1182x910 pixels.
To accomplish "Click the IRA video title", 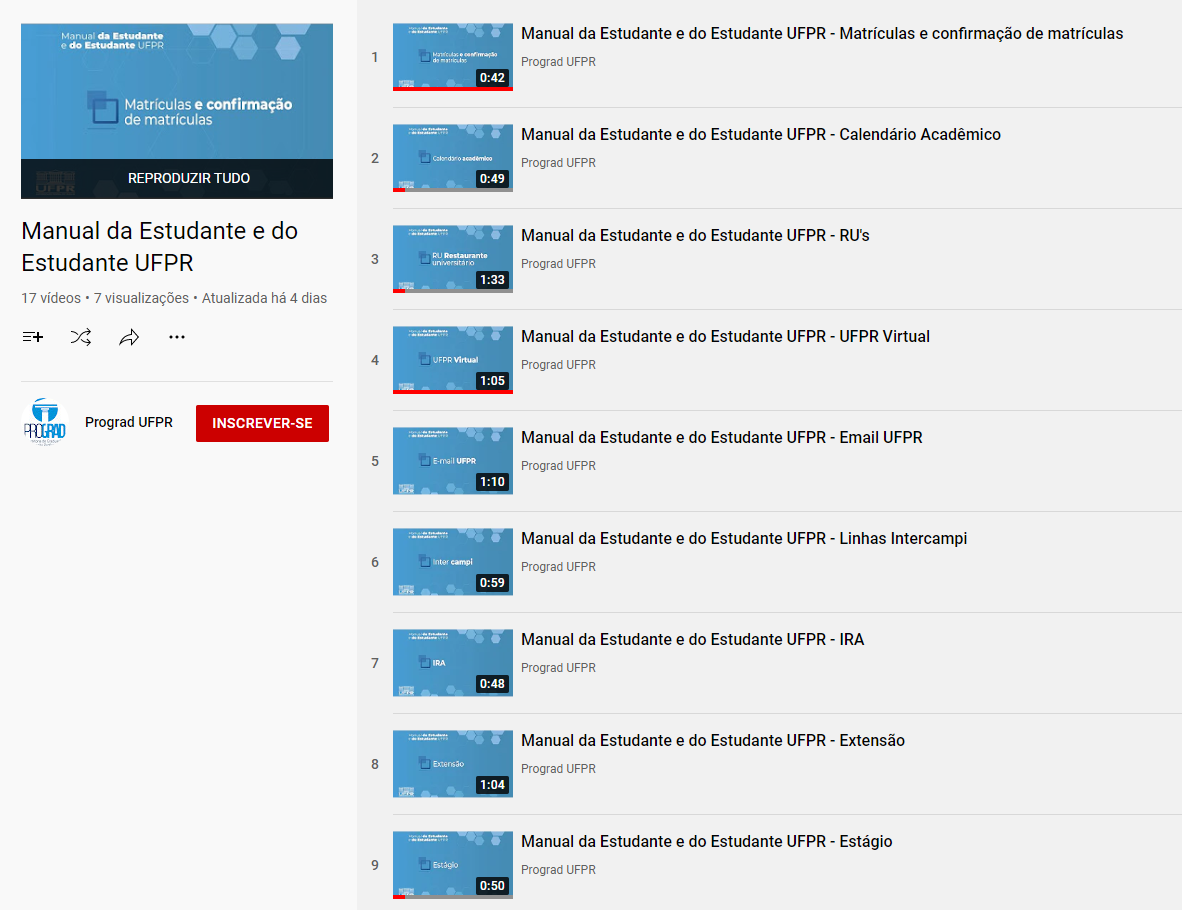I will coord(692,640).
